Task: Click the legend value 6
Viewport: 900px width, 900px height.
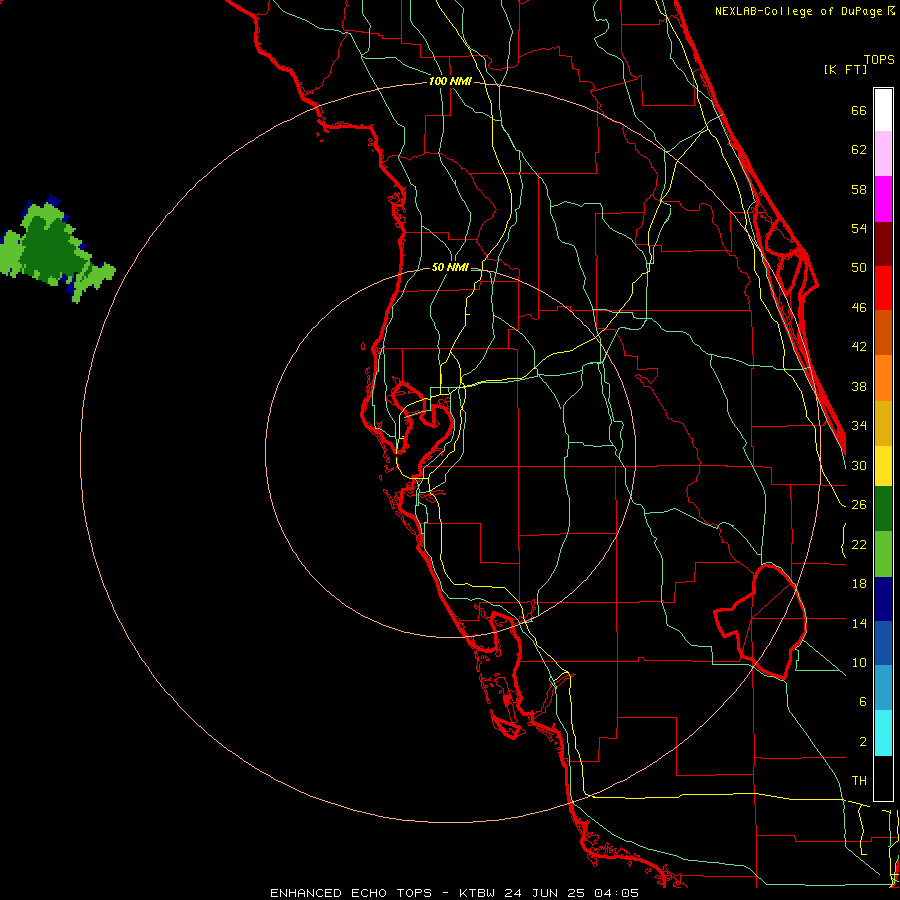Action: pyautogui.click(x=862, y=701)
